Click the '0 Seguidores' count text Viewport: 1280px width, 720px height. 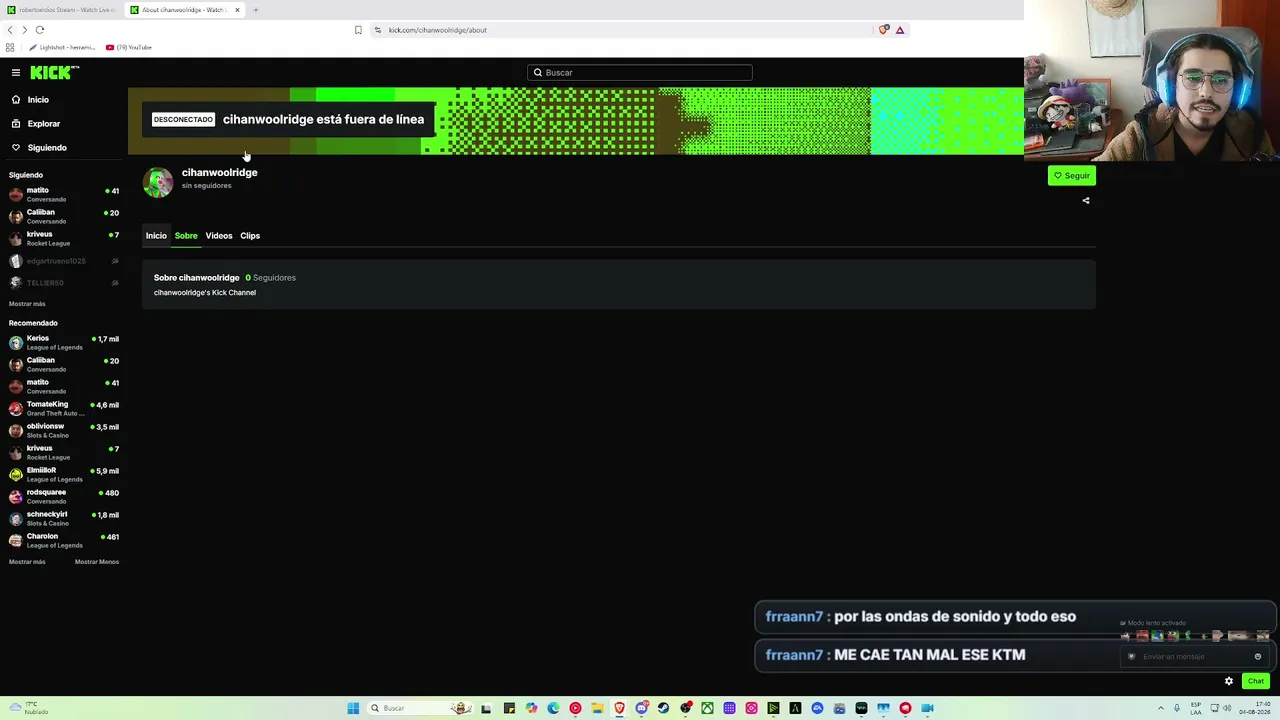tap(270, 277)
